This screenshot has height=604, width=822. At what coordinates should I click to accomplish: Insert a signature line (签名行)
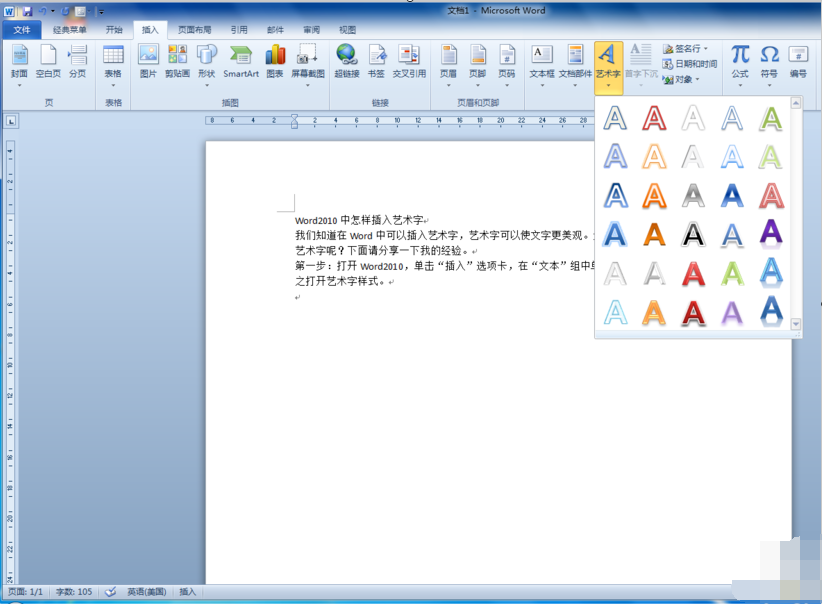click(685, 49)
